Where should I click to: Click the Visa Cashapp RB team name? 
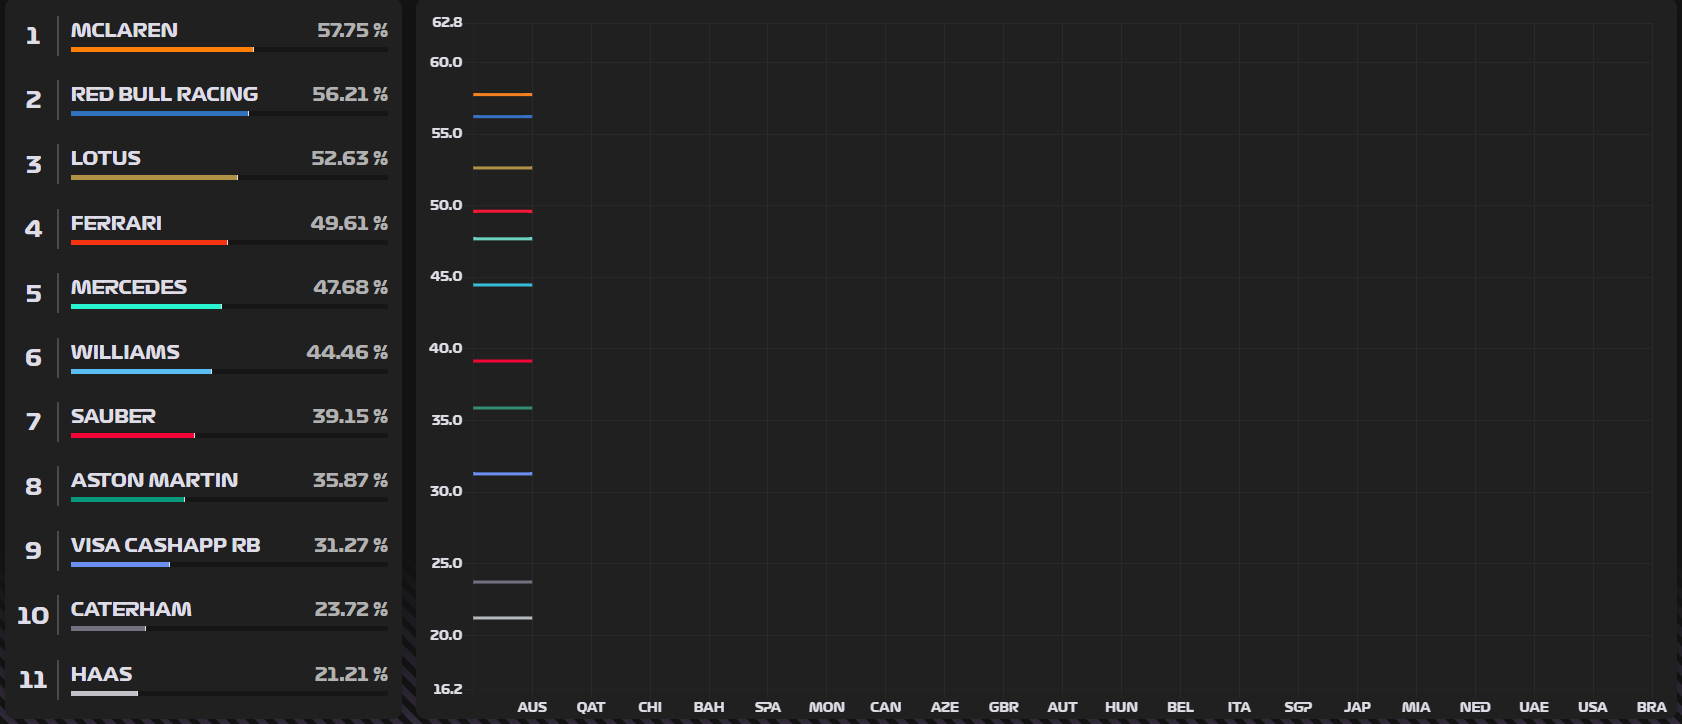click(x=166, y=545)
